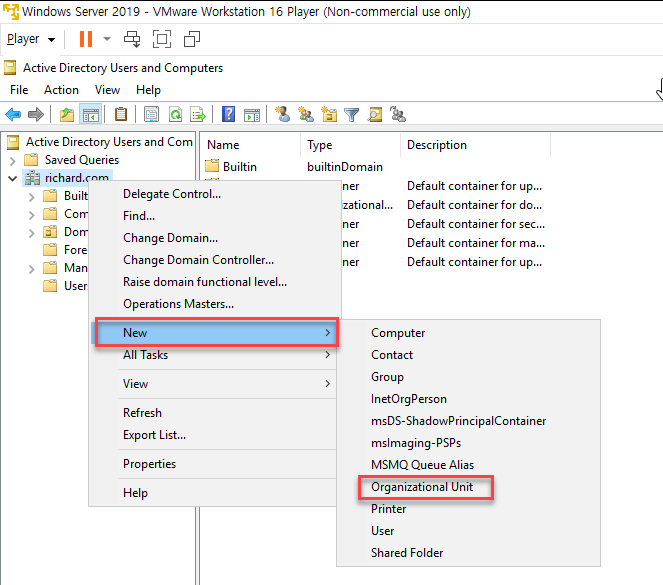Open Properties from the context menu
Screen dimensions: 663x585
(215, 464)
